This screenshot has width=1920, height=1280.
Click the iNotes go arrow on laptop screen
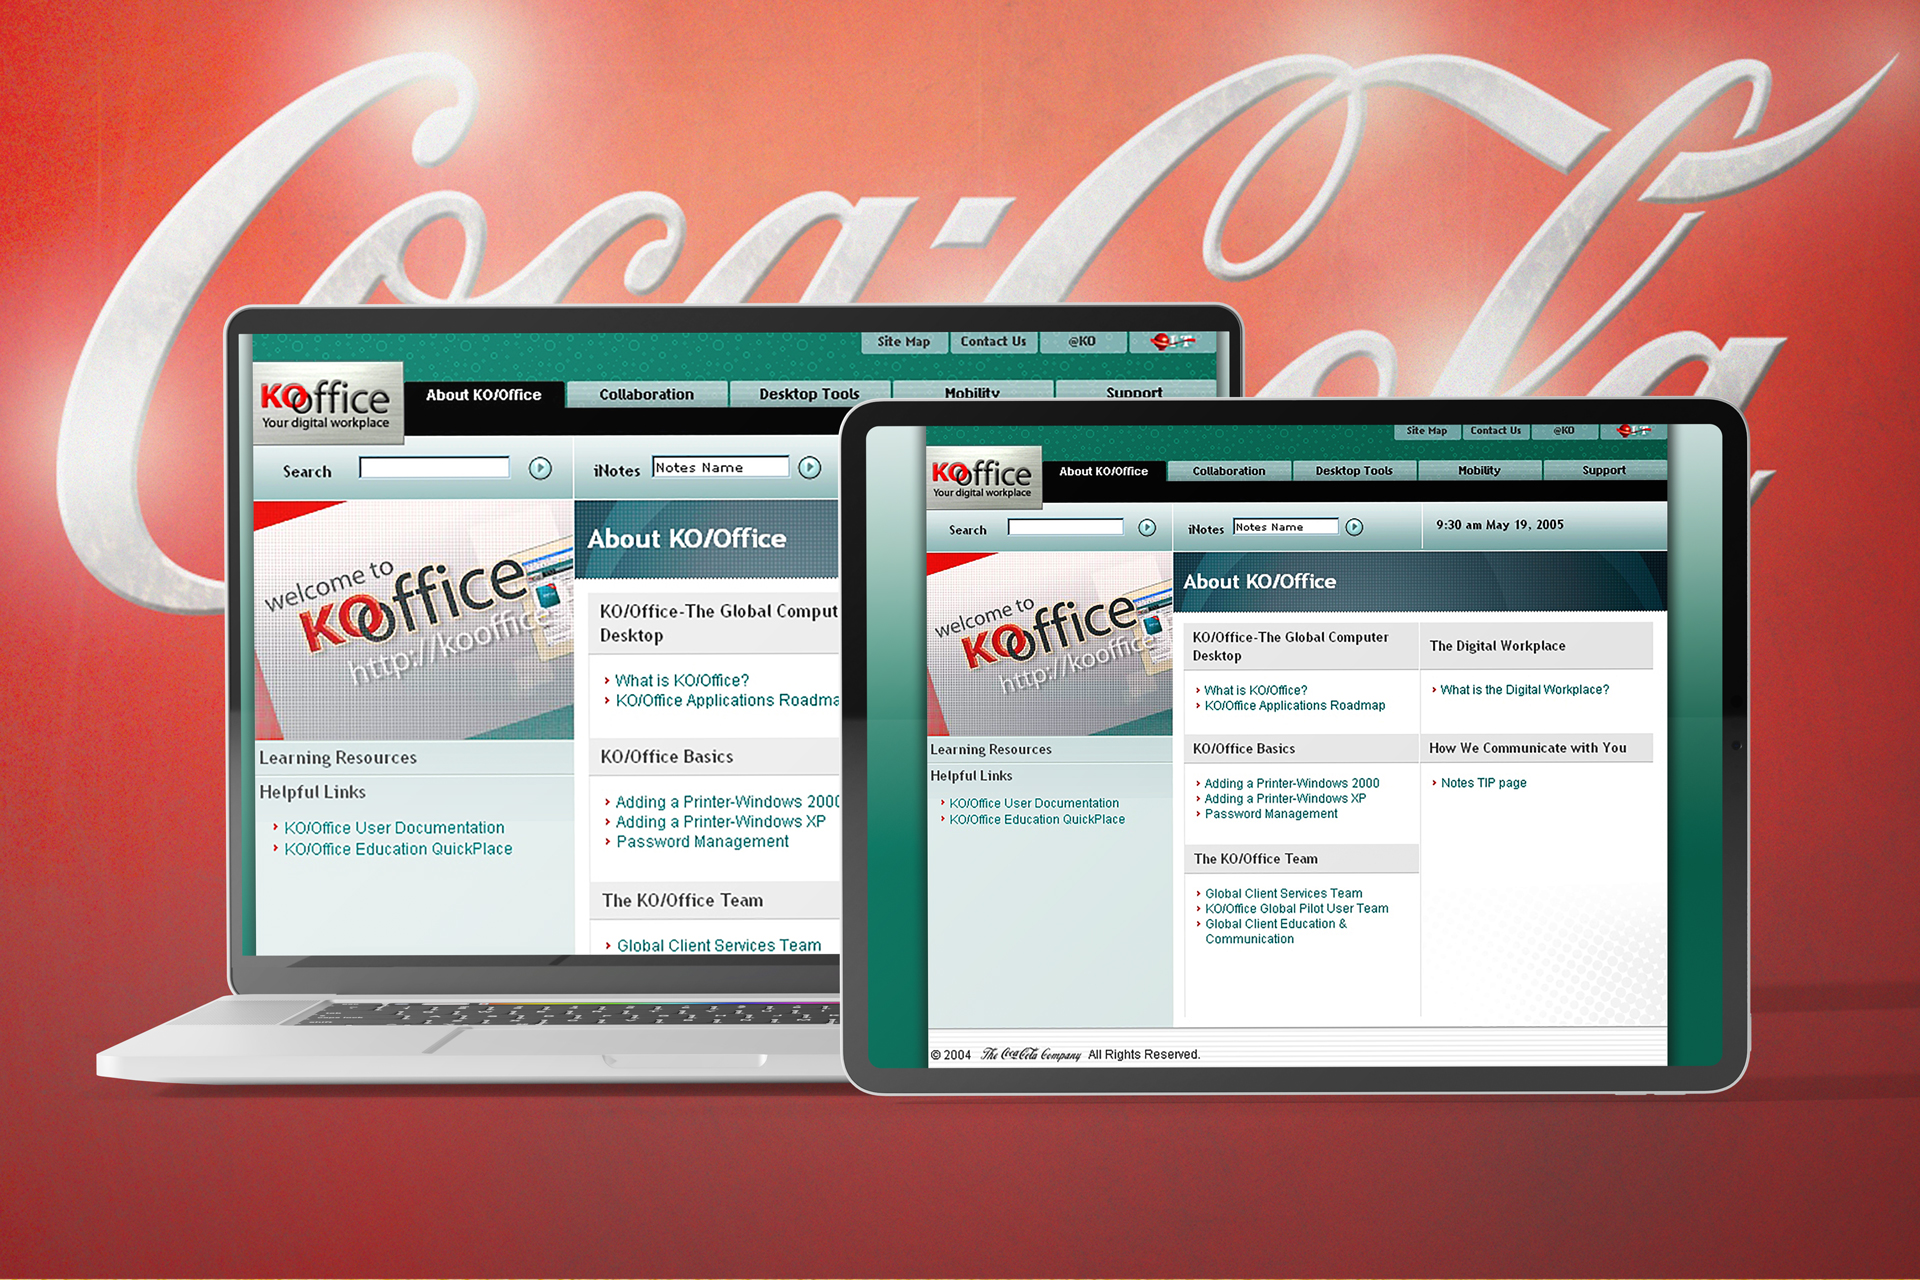[810, 467]
